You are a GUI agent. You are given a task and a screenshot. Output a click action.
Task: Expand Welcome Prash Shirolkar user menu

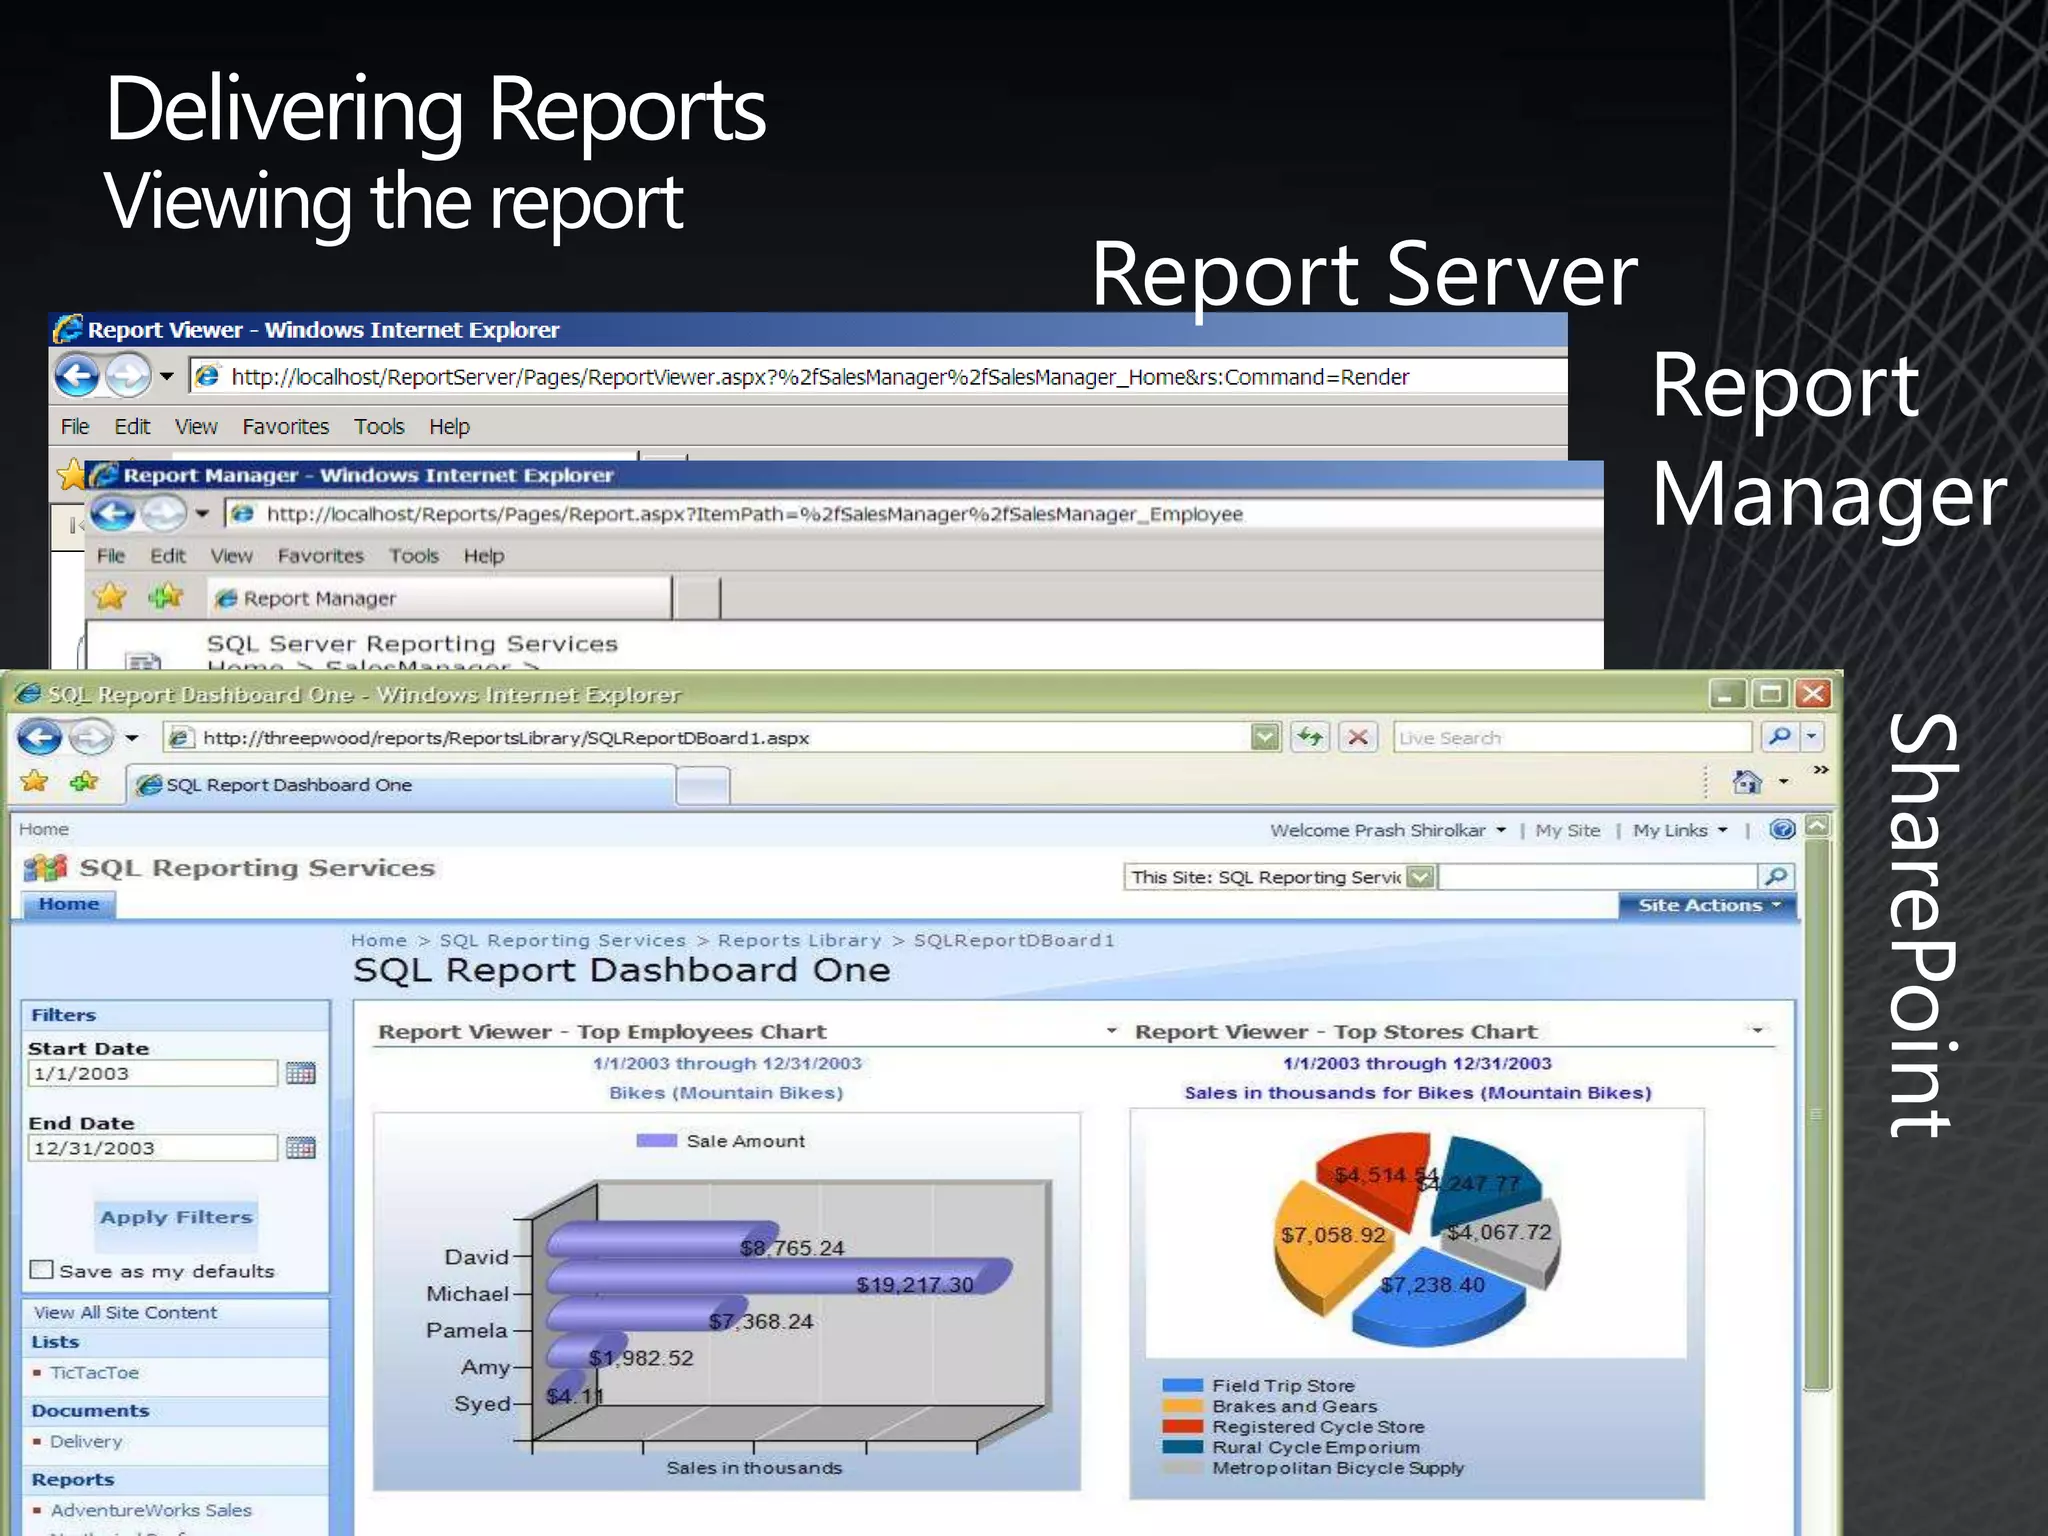1387,830
